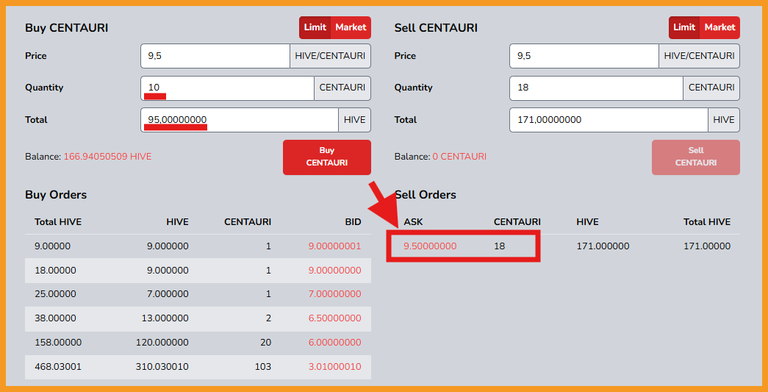Click buy order Total HIVE 25.00000
768x392 pixels.
55,294
